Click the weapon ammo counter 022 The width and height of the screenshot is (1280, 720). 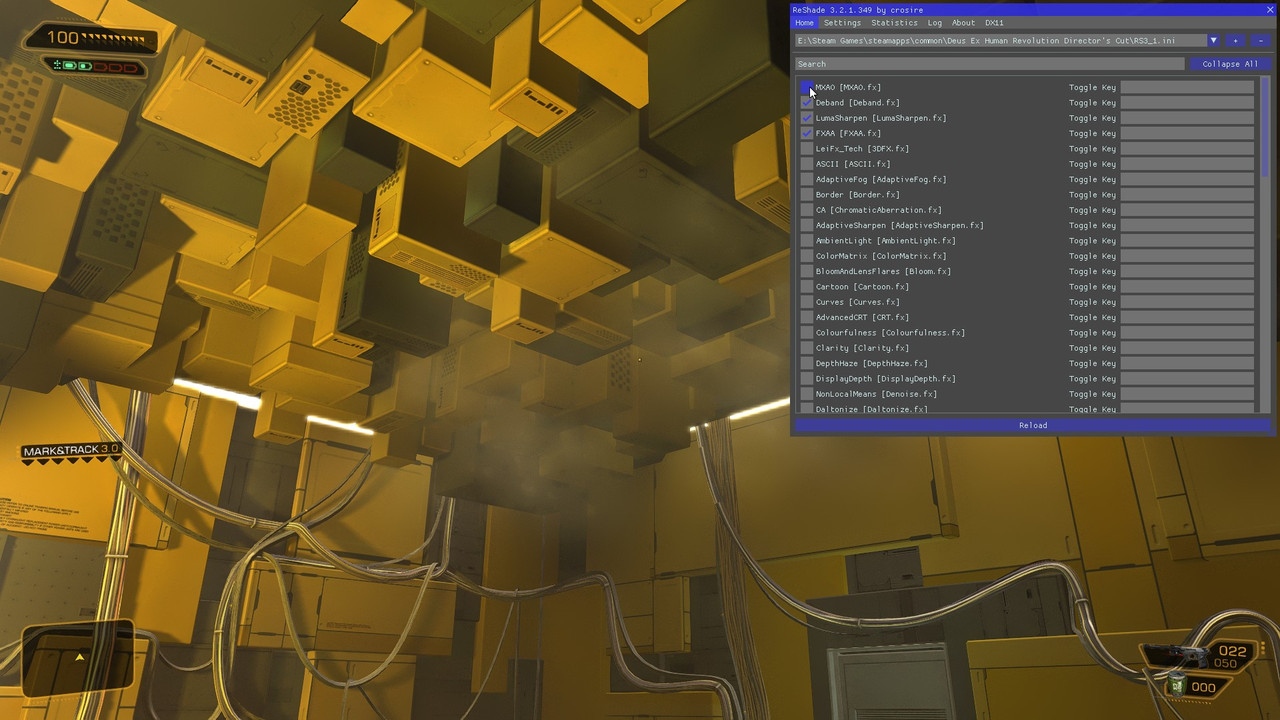(x=1232, y=651)
